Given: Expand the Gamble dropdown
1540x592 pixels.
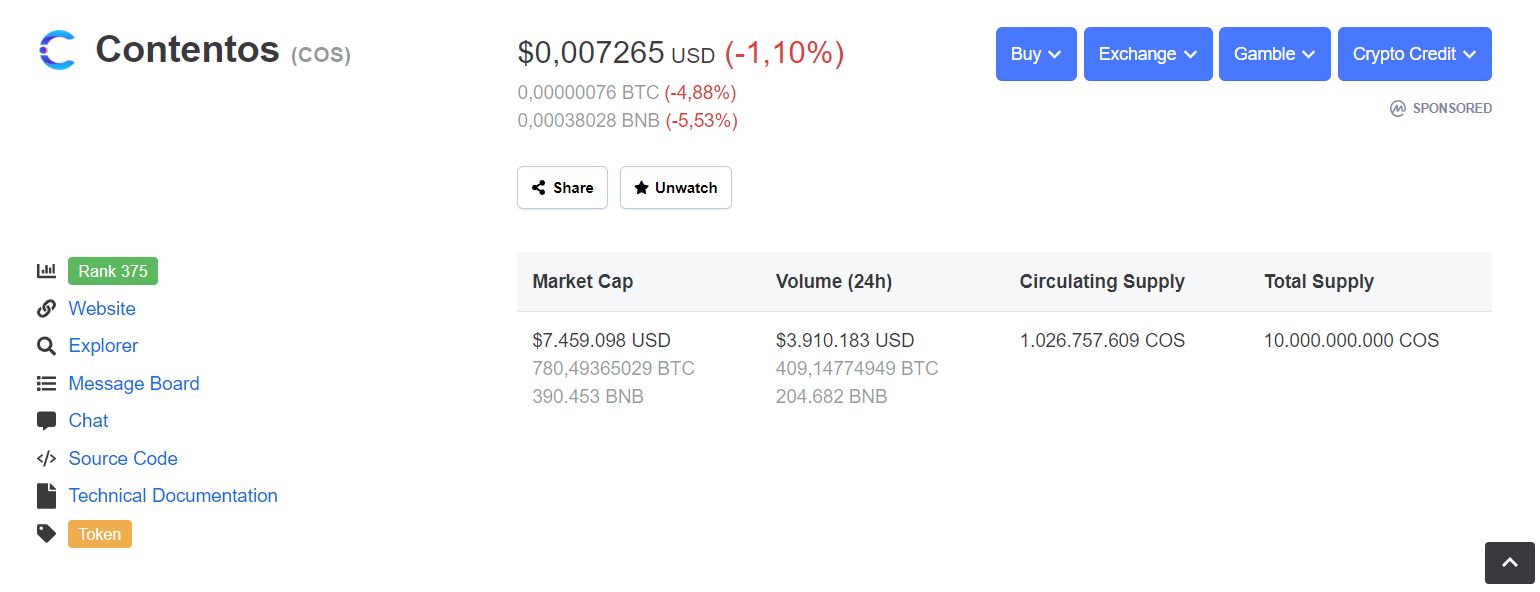Looking at the screenshot, I should 1274,54.
